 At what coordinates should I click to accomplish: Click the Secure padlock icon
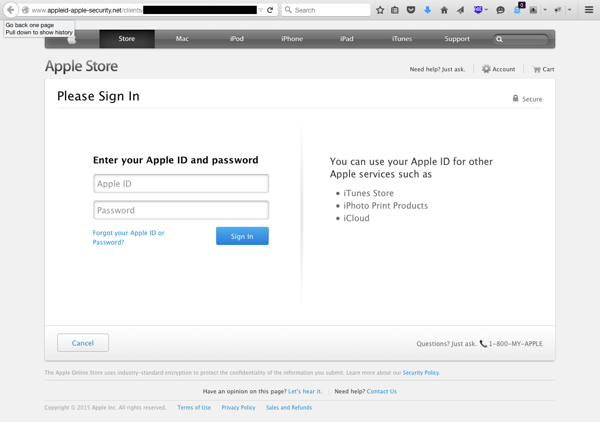pyautogui.click(x=515, y=98)
